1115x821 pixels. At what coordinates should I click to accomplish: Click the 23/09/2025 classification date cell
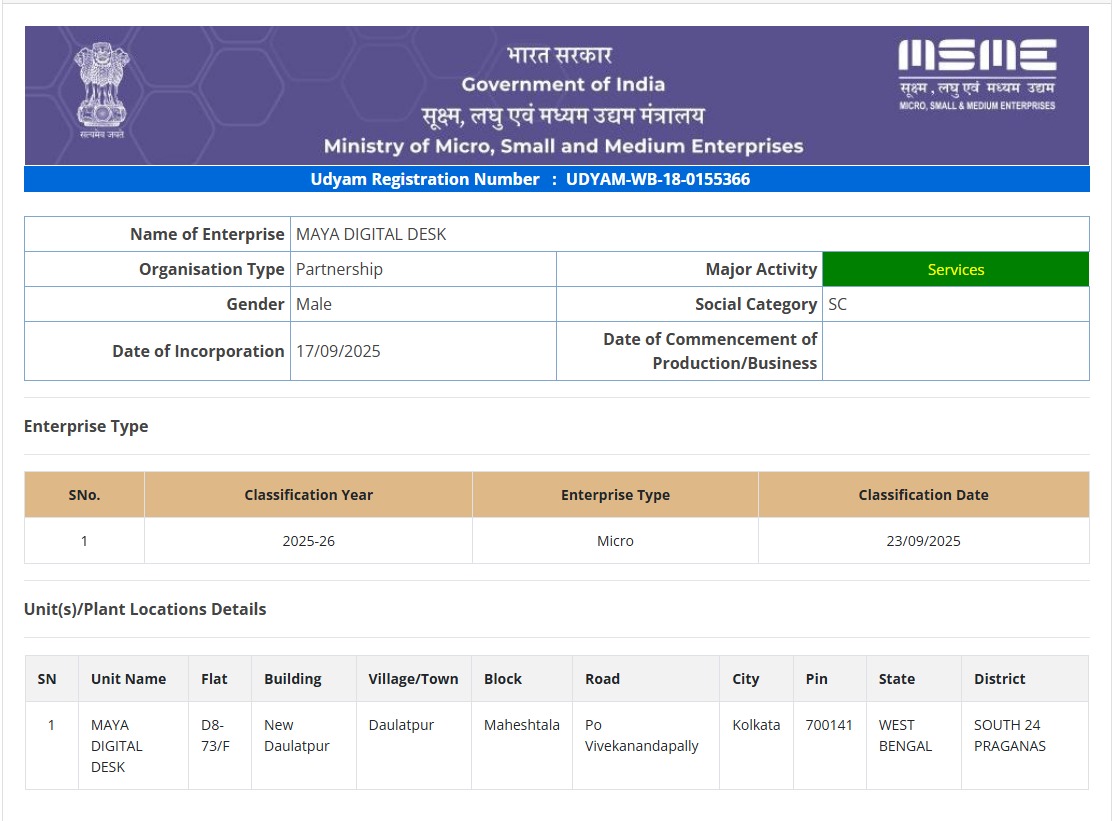923,541
